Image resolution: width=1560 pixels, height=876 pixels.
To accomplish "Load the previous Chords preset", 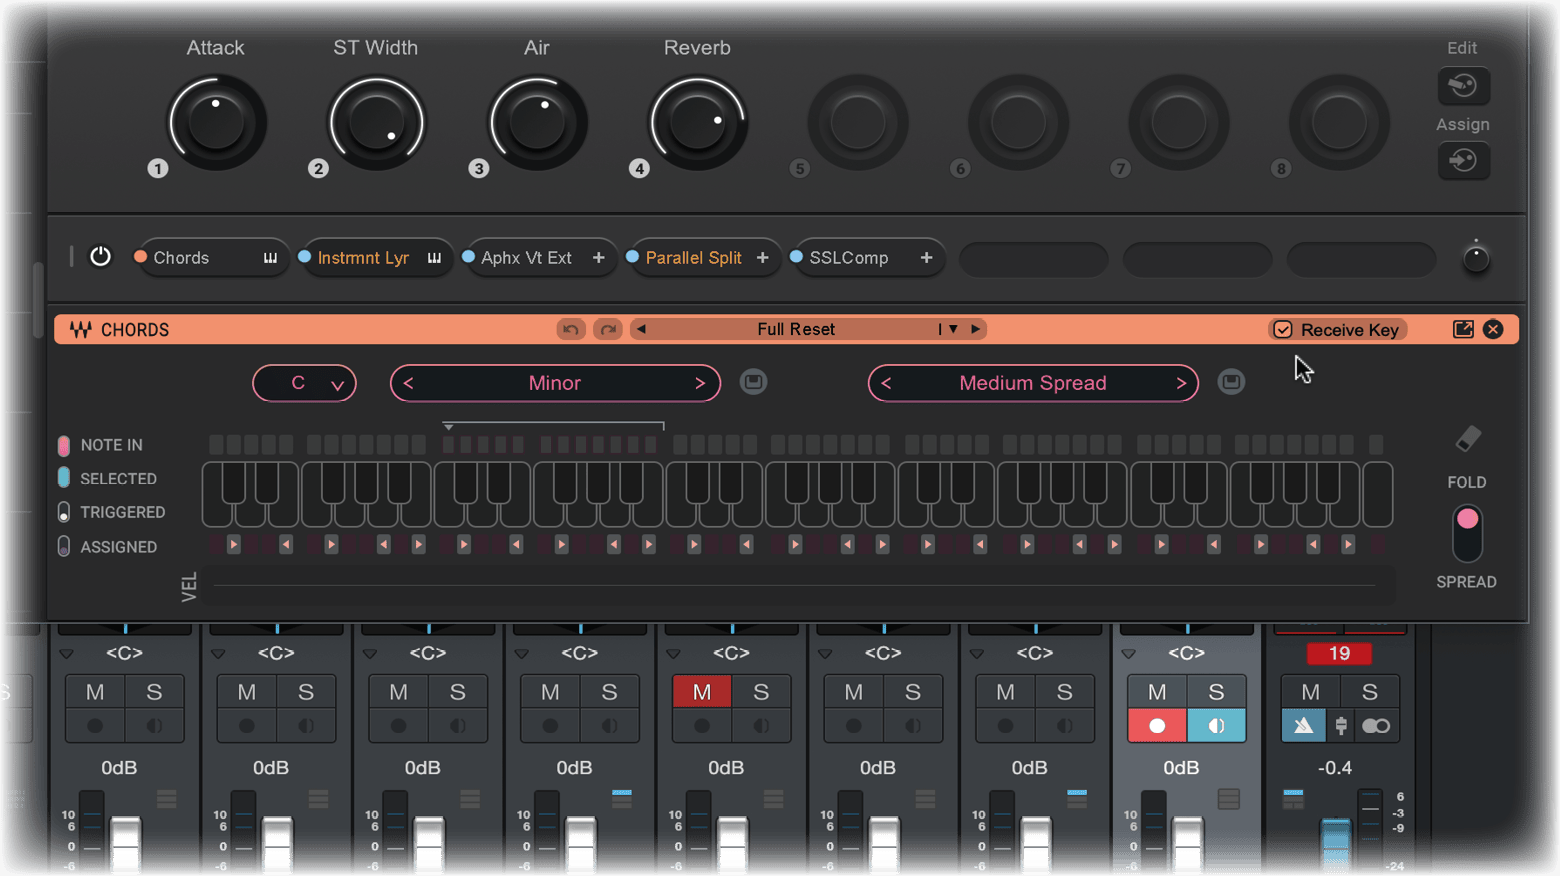I will pos(642,329).
